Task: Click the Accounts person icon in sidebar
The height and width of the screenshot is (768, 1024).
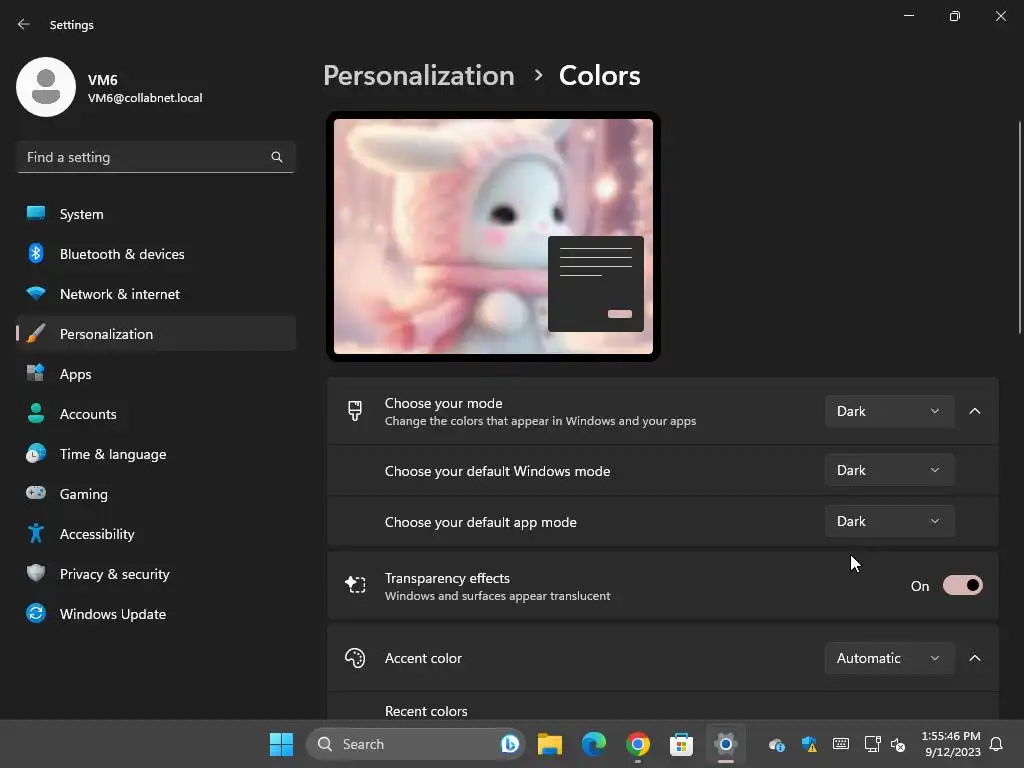Action: [x=36, y=413]
